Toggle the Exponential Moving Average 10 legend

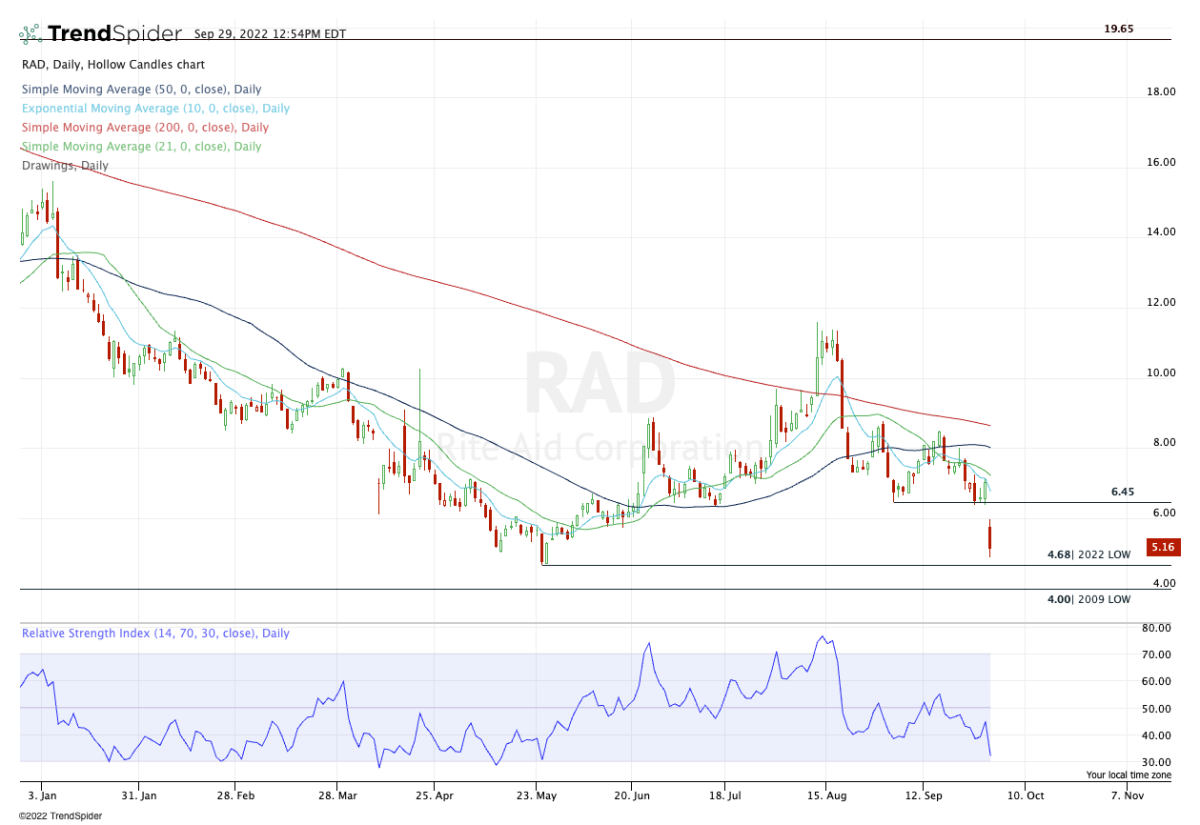point(155,108)
